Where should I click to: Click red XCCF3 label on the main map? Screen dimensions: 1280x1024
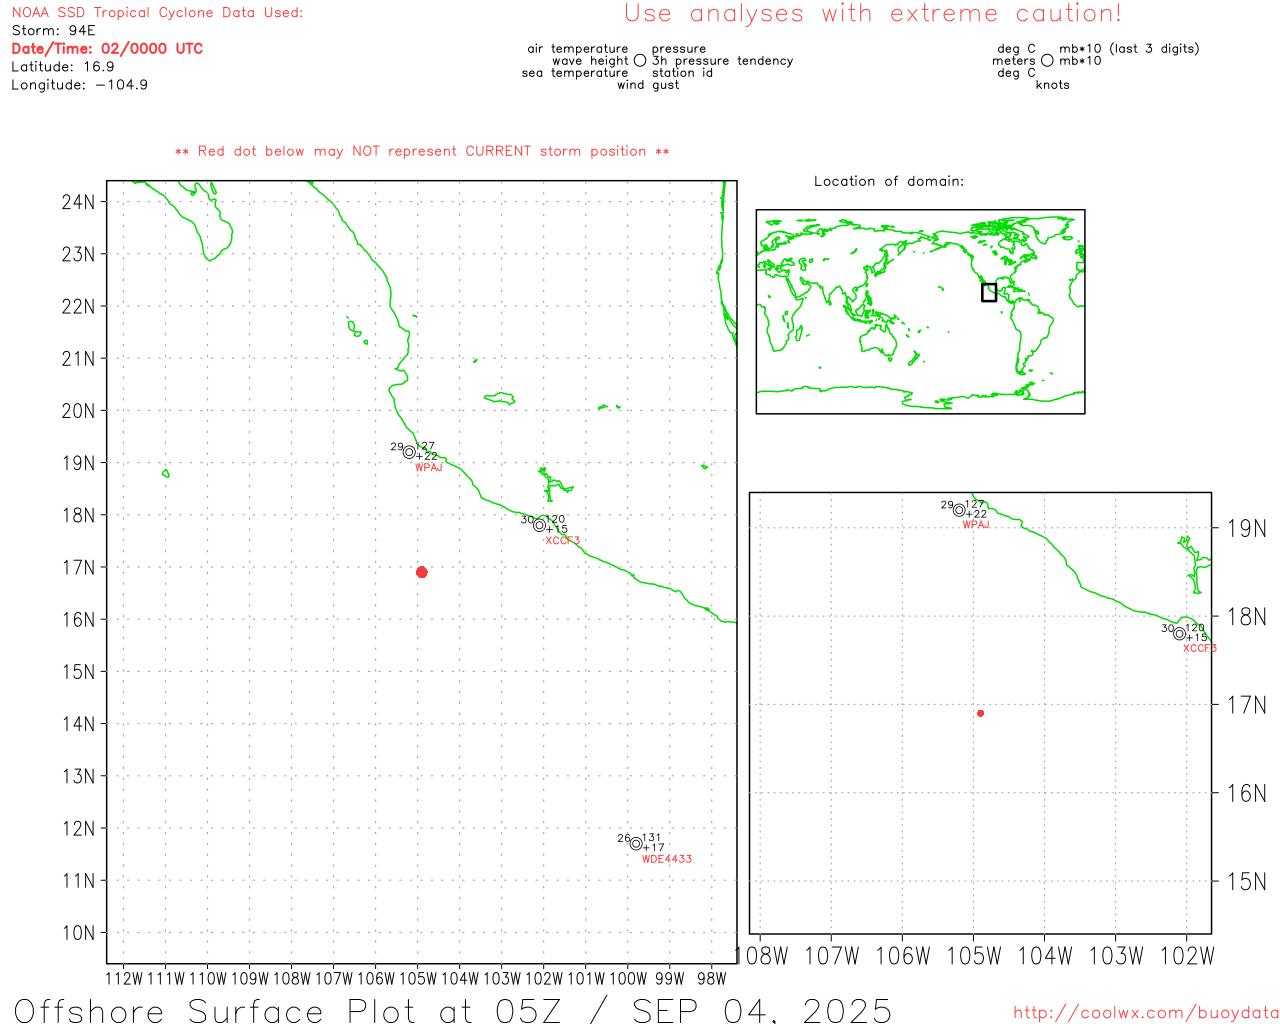[563, 541]
